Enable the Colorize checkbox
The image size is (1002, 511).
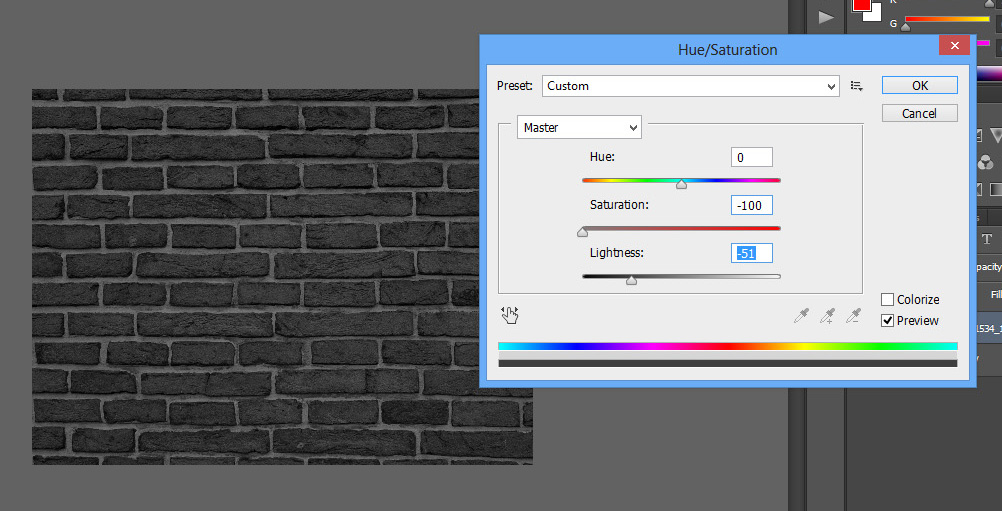click(x=887, y=300)
